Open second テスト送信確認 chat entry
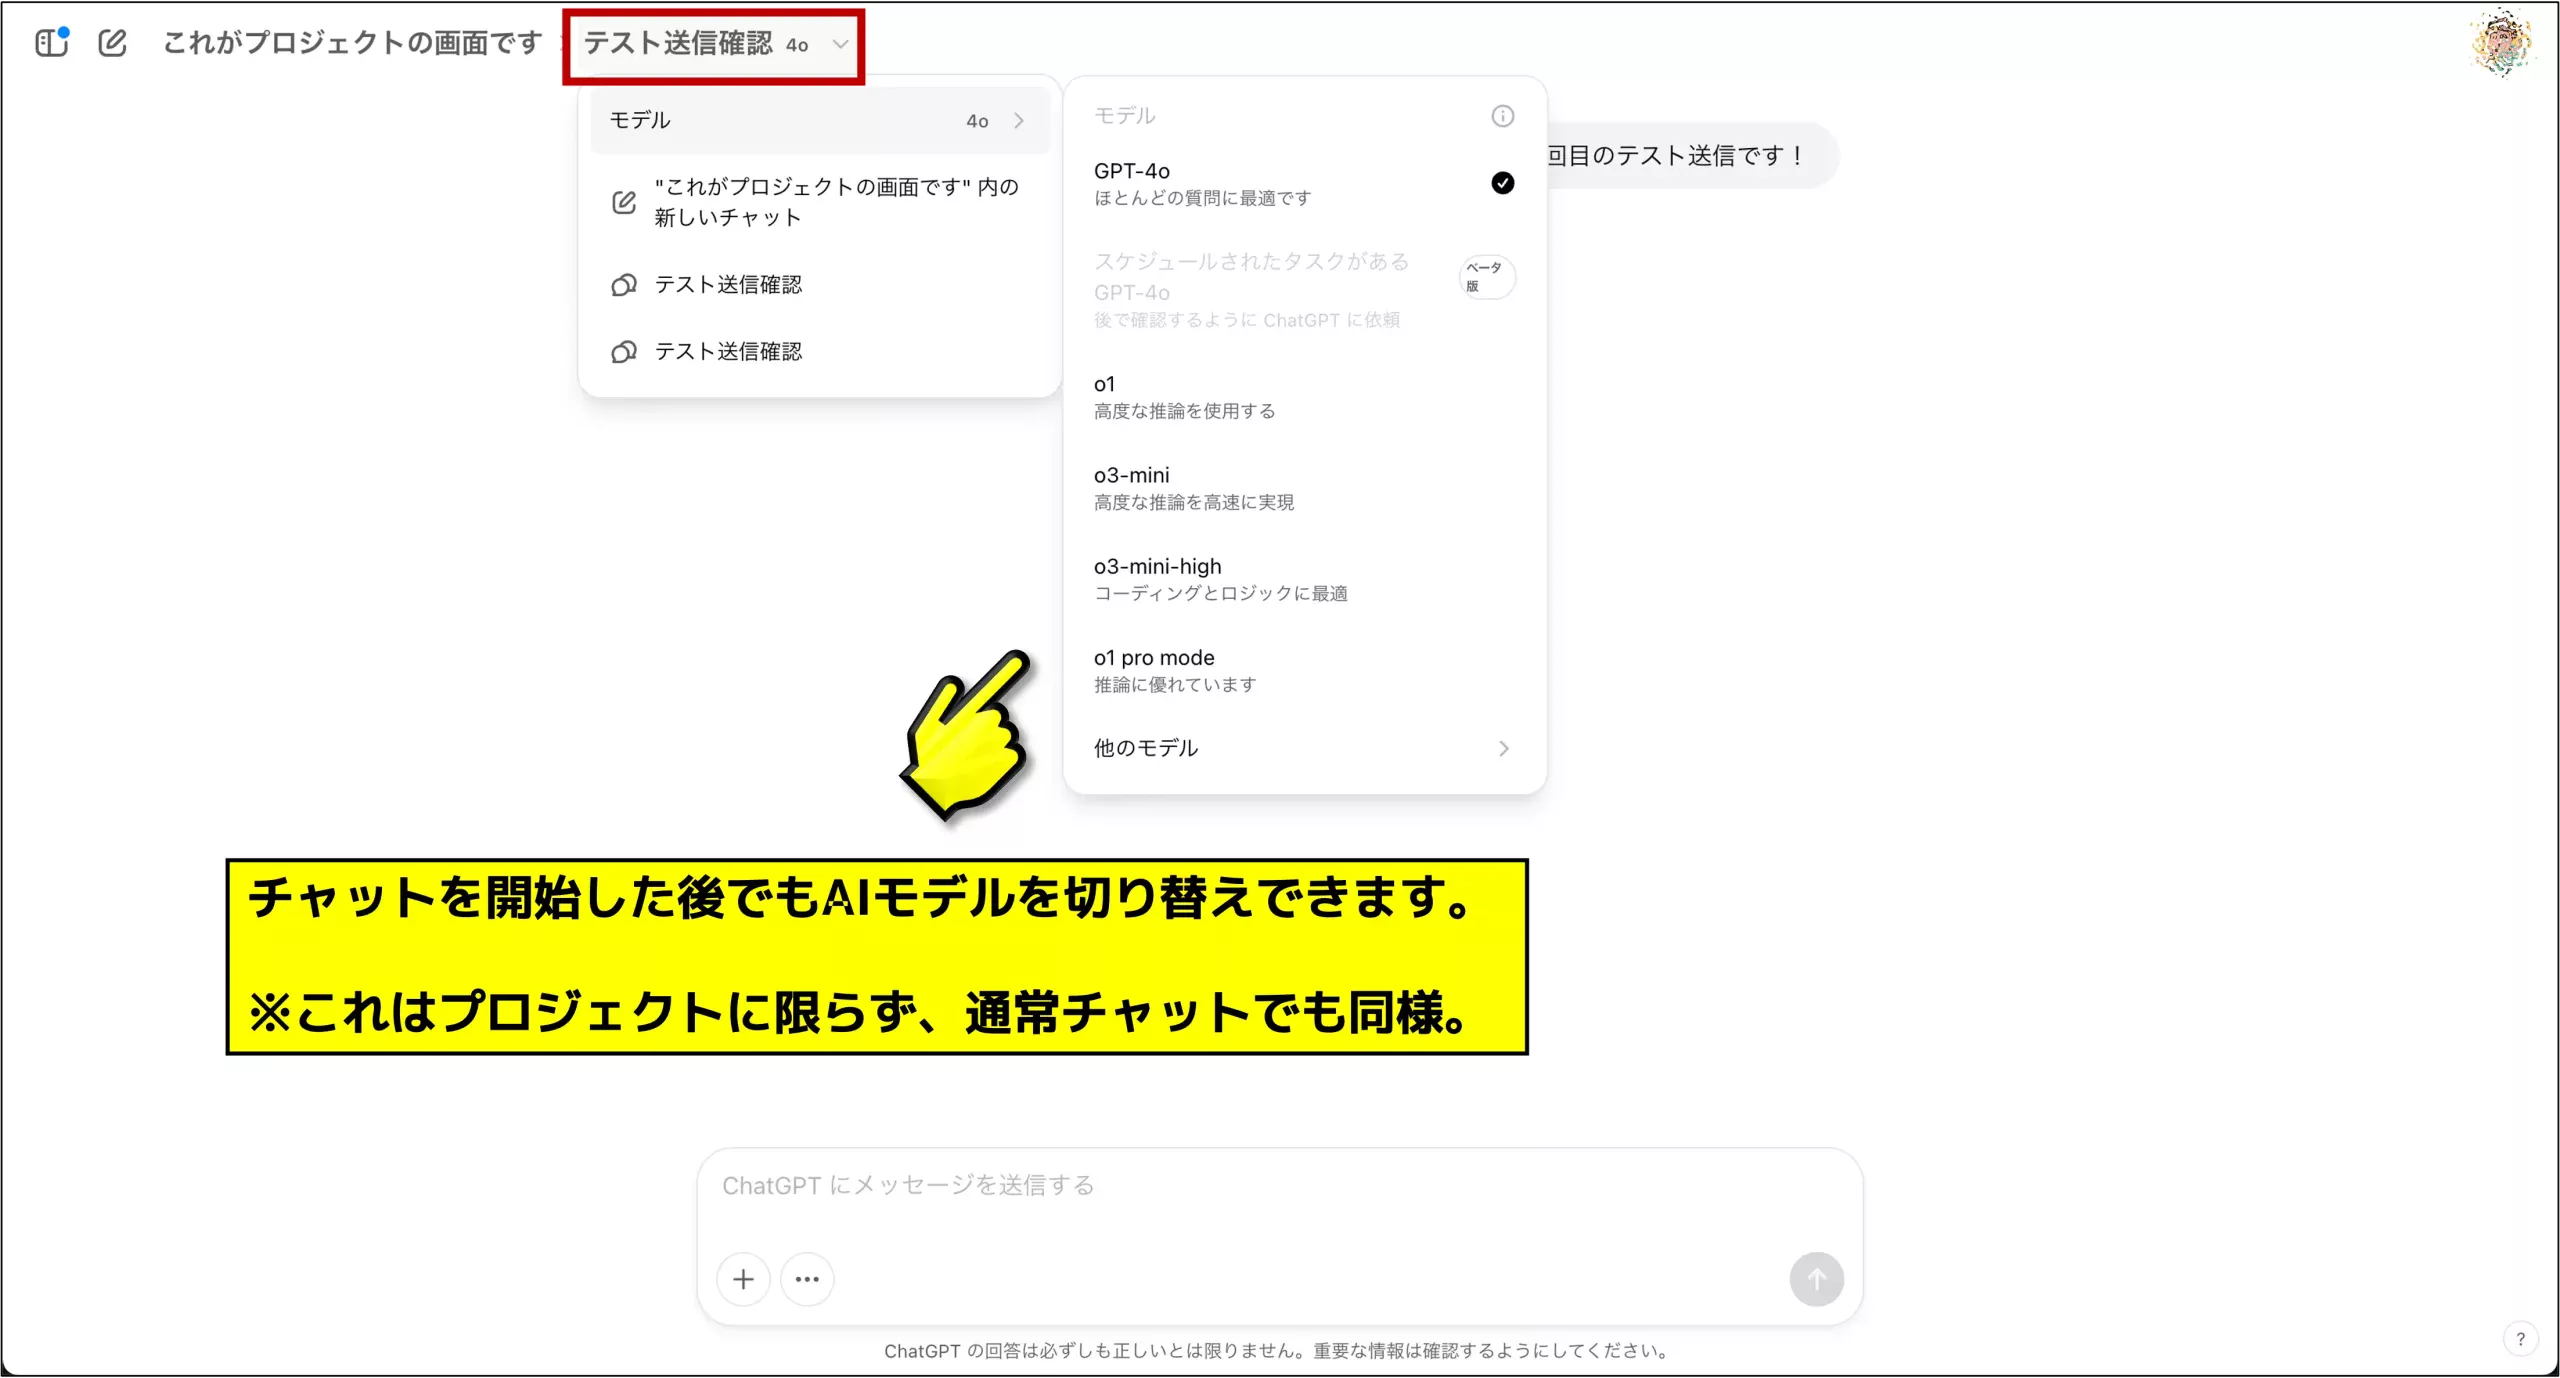Image resolution: width=2560 pixels, height=1378 pixels. [820, 351]
